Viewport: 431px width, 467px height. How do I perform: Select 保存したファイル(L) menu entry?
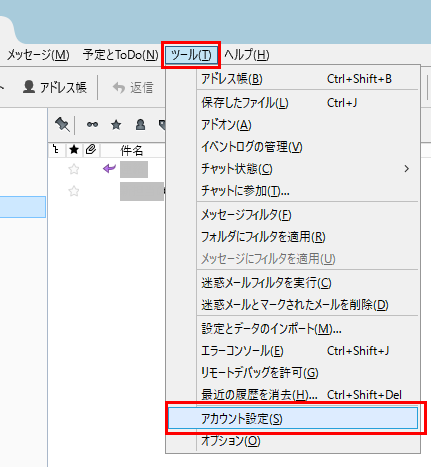click(x=292, y=103)
